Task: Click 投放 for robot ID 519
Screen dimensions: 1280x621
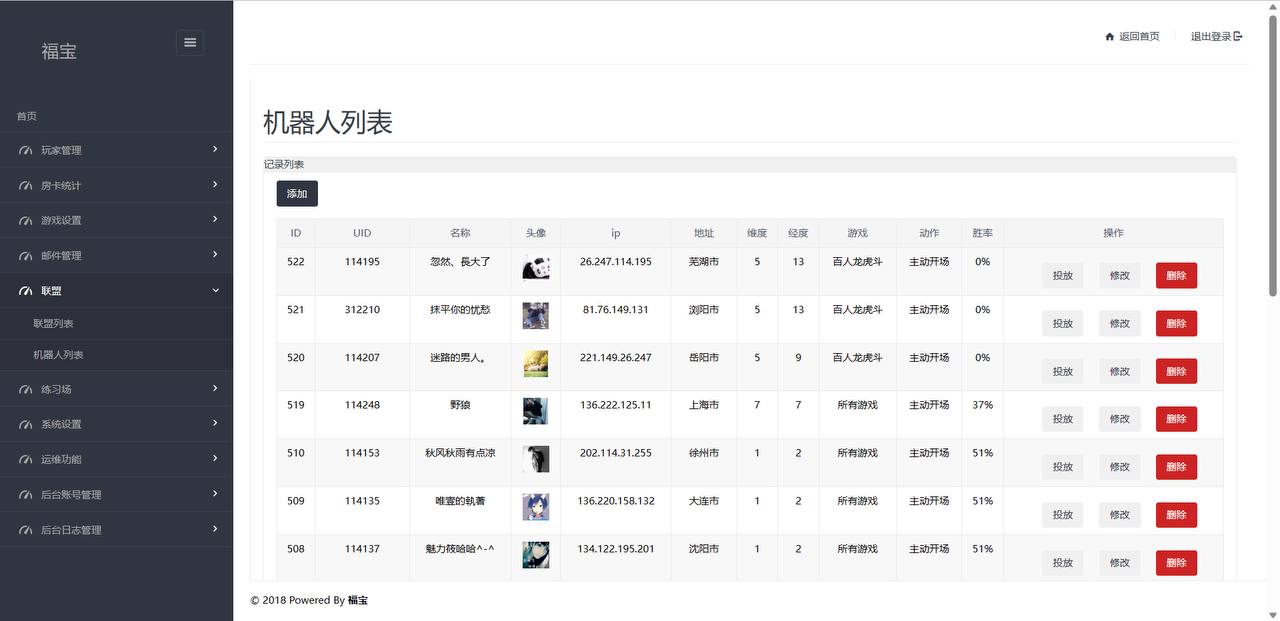Action: 1062,419
